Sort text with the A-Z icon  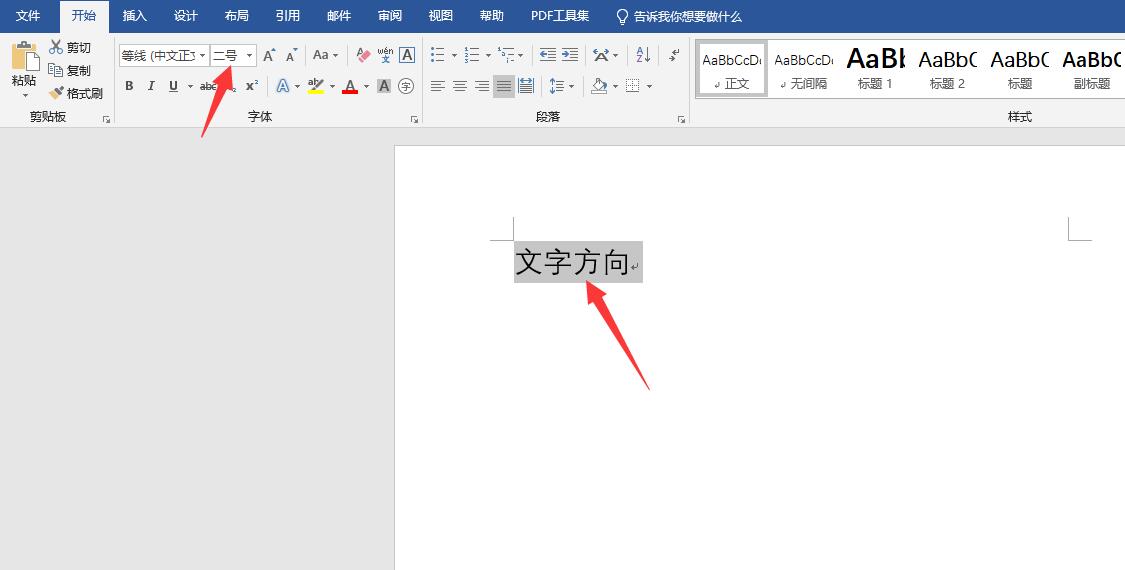click(x=643, y=55)
